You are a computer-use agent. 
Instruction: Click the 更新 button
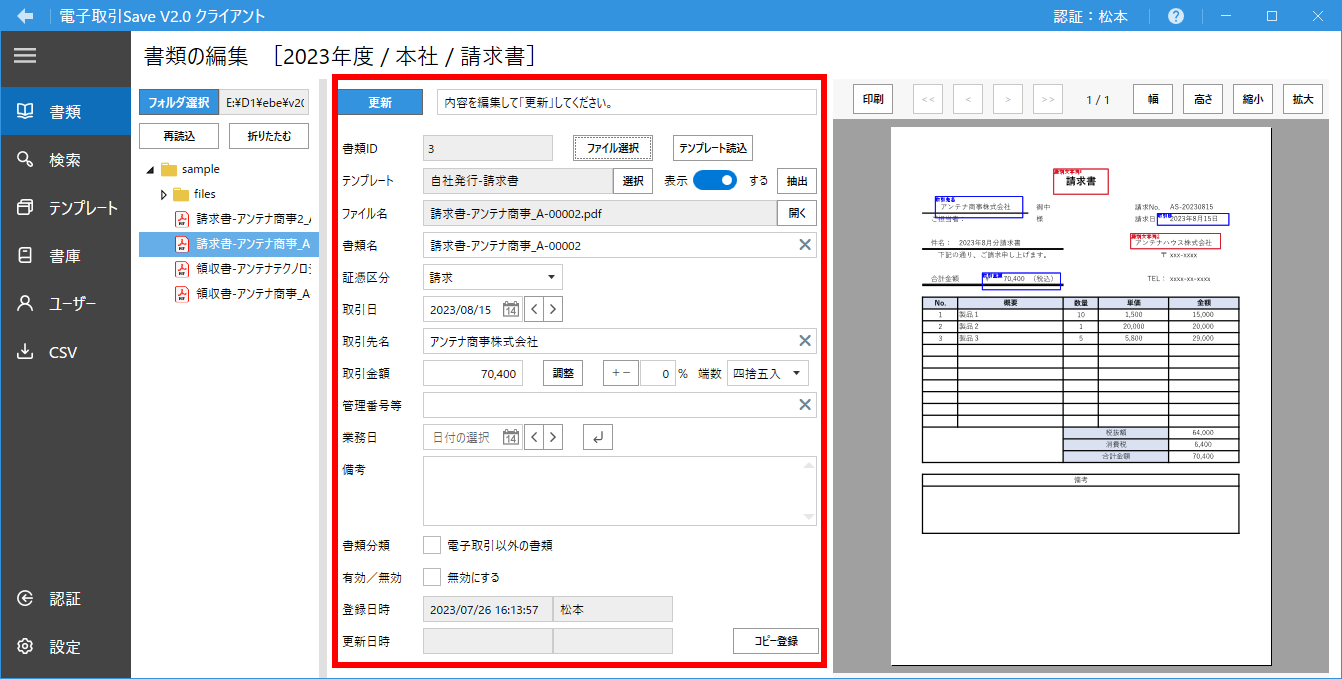(380, 102)
